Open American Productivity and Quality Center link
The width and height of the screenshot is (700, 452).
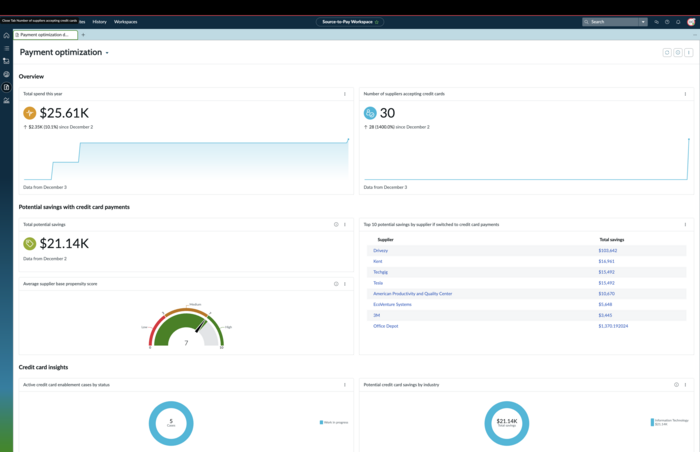click(x=412, y=293)
